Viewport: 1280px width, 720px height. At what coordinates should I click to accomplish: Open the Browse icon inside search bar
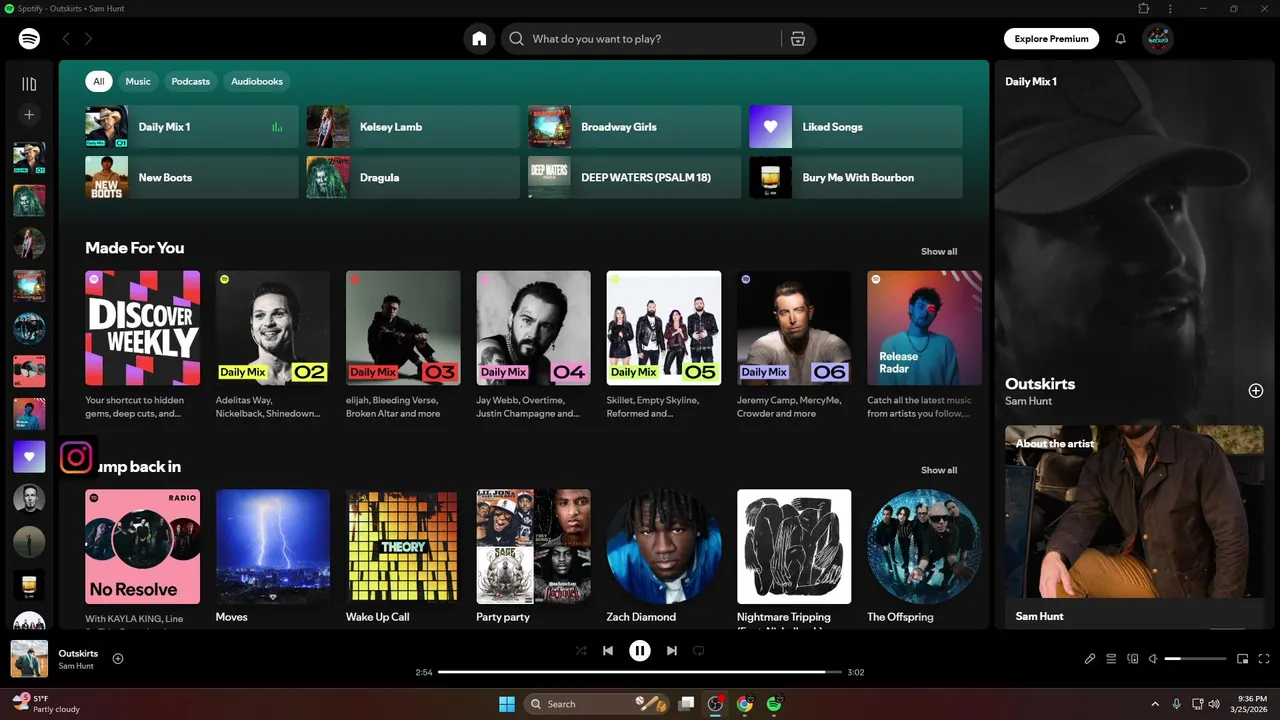point(797,39)
